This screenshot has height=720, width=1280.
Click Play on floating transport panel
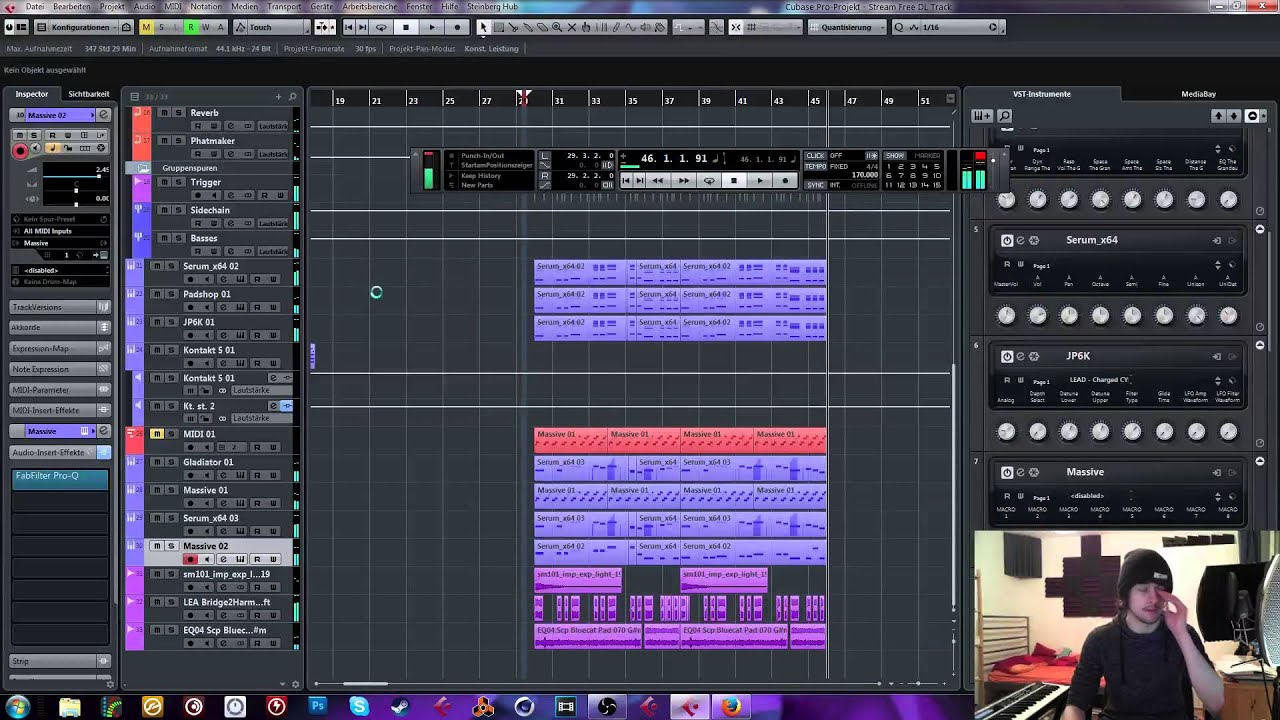tap(759, 181)
